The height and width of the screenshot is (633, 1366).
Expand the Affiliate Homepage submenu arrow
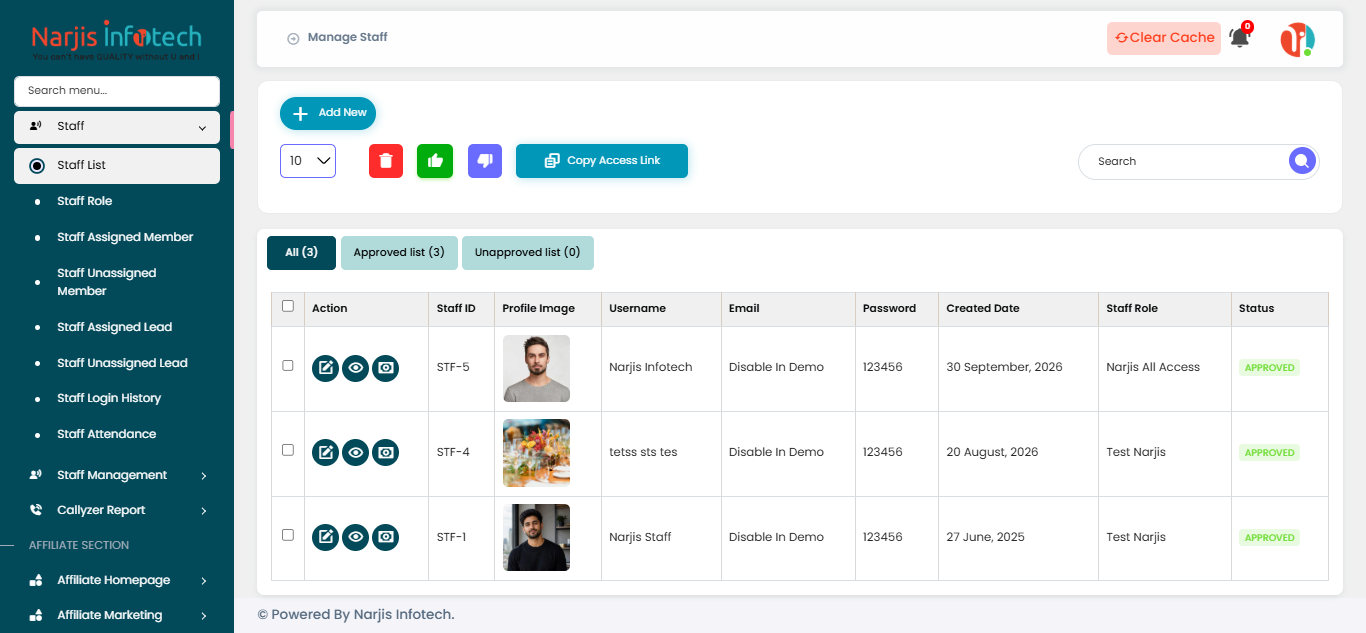coord(203,581)
